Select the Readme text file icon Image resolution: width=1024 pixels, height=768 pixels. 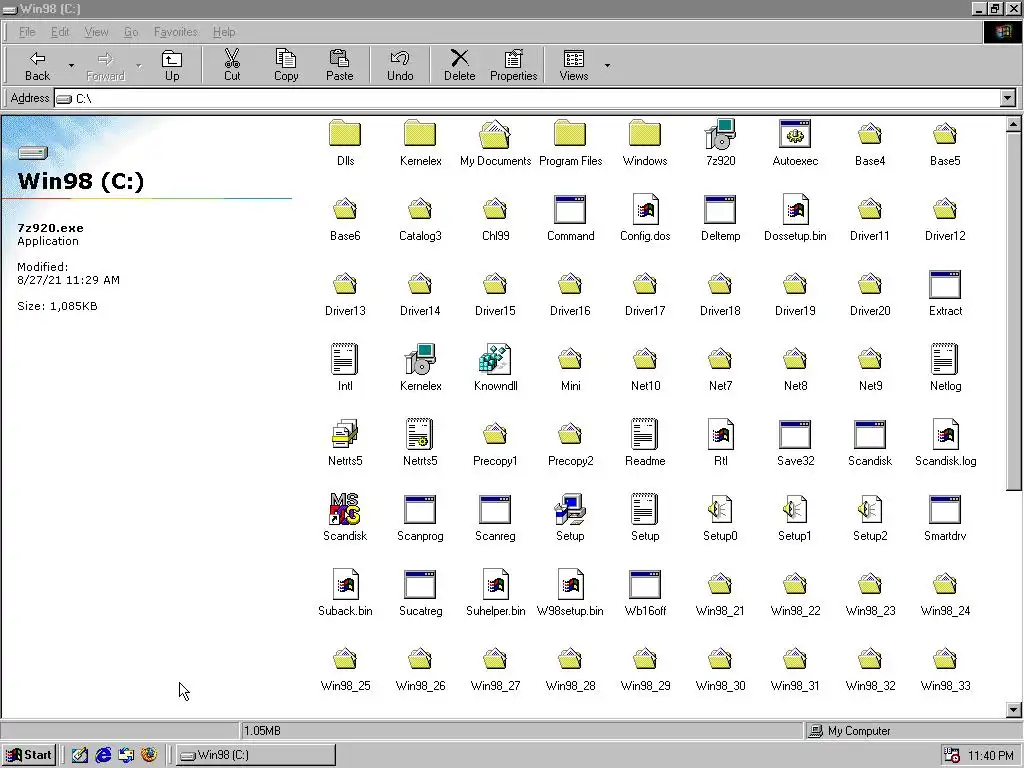(x=645, y=434)
